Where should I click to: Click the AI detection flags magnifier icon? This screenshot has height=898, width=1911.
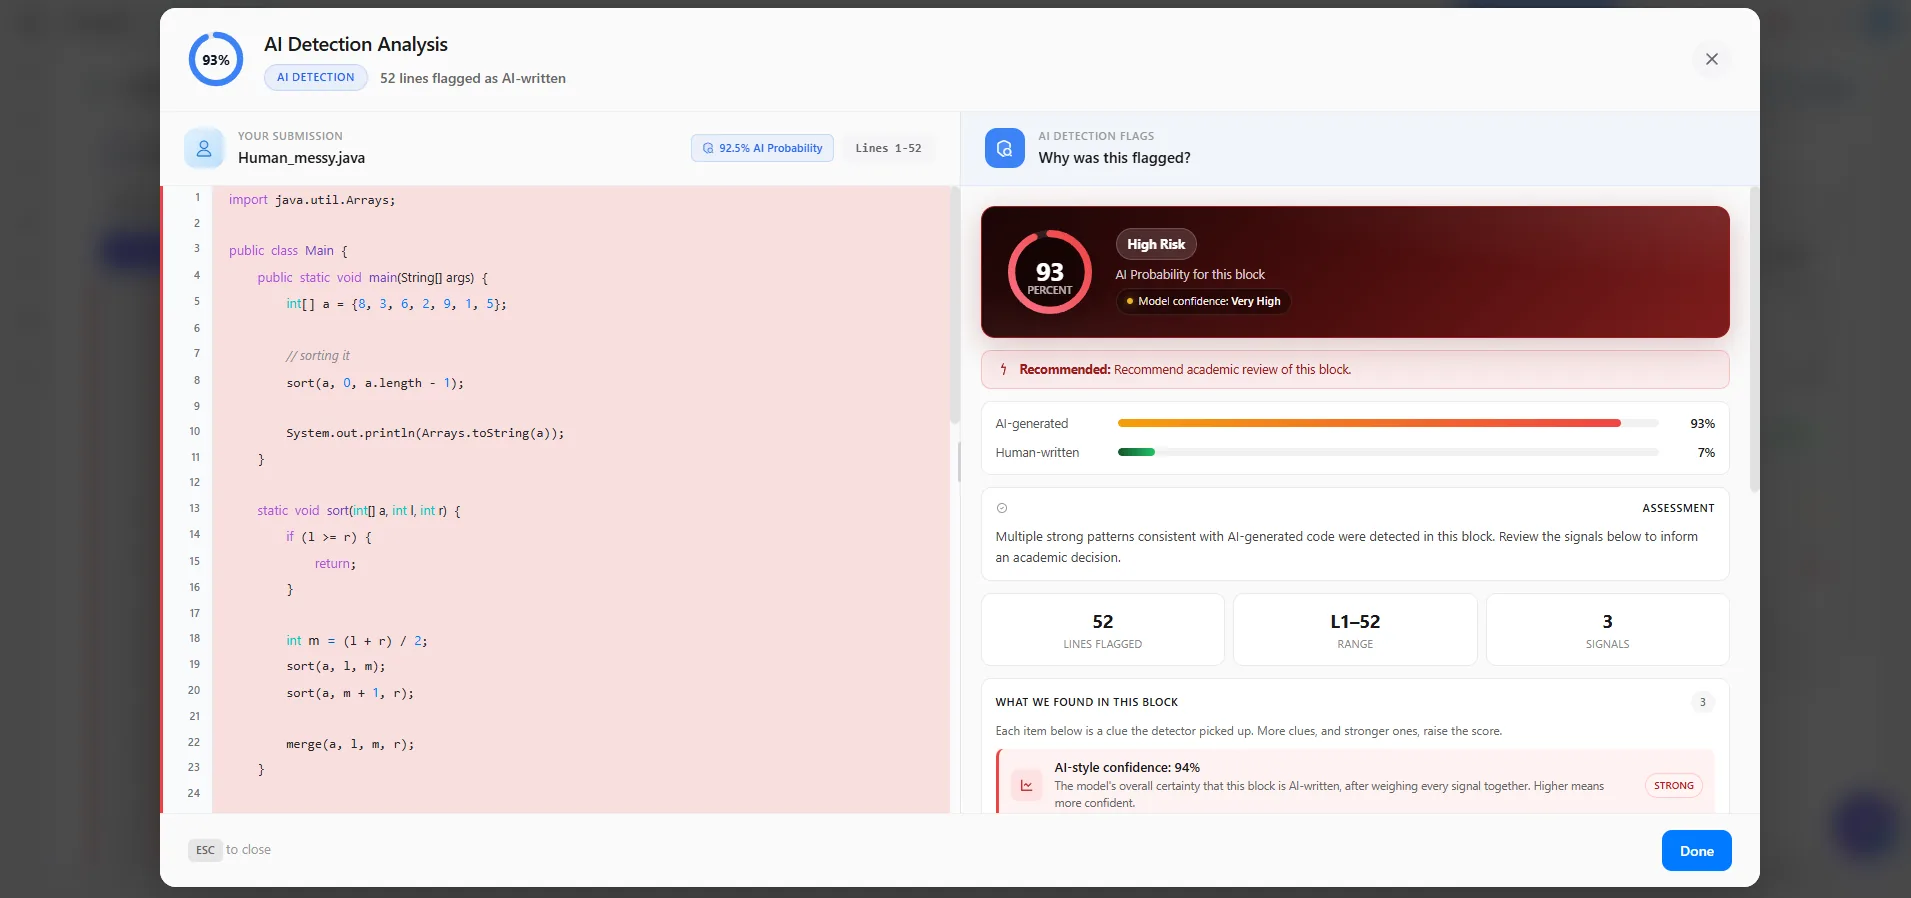(x=1004, y=148)
